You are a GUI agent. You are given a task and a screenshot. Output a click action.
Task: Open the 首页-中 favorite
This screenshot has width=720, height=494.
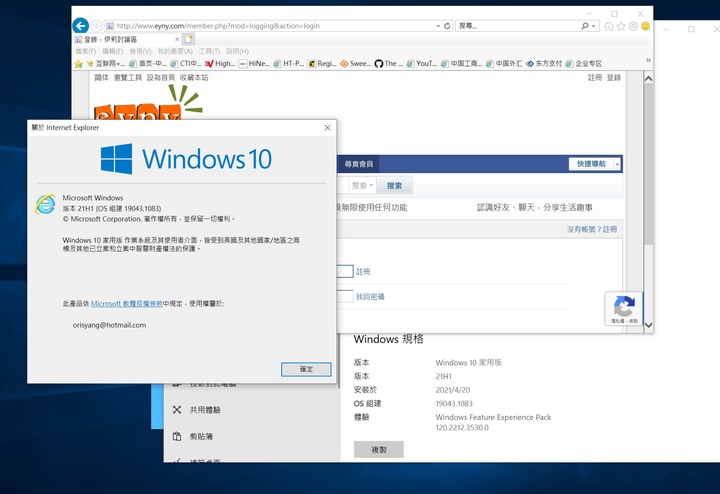(x=148, y=64)
